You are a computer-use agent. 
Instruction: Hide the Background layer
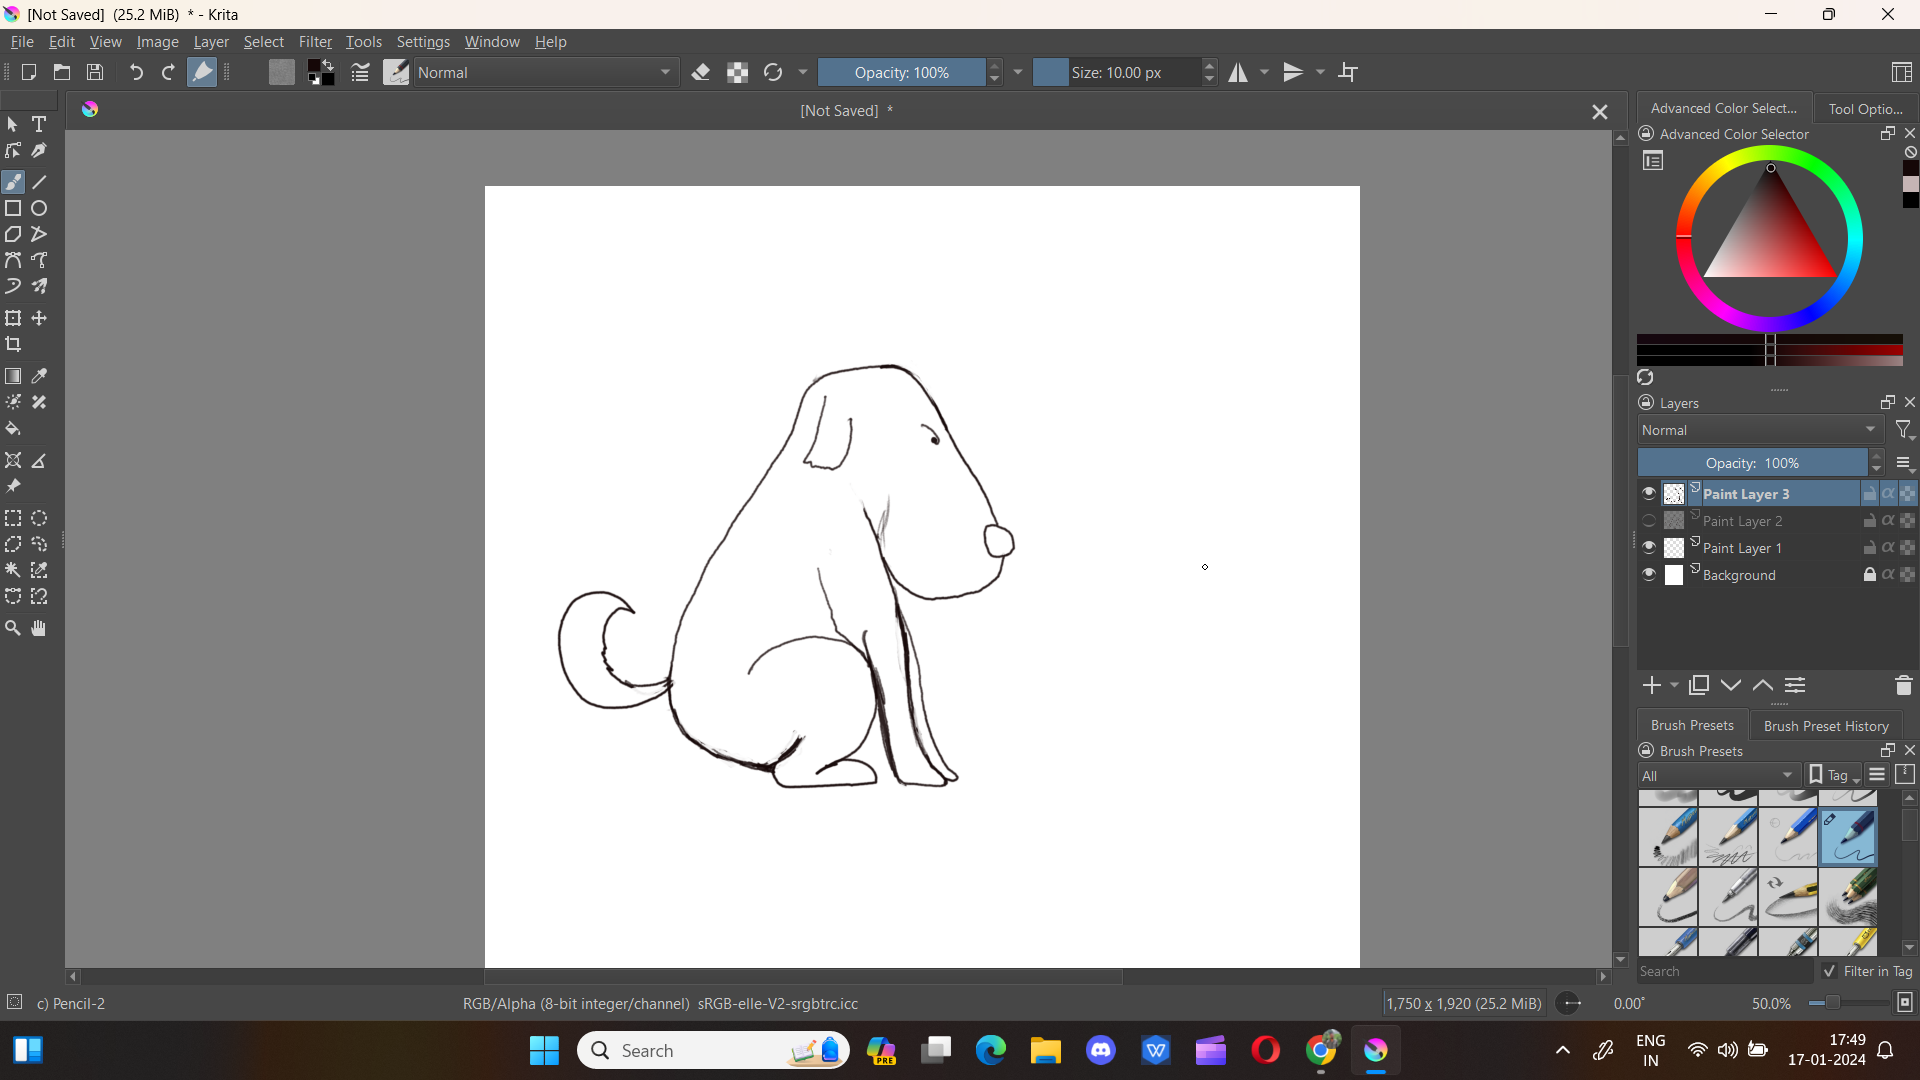click(1649, 575)
